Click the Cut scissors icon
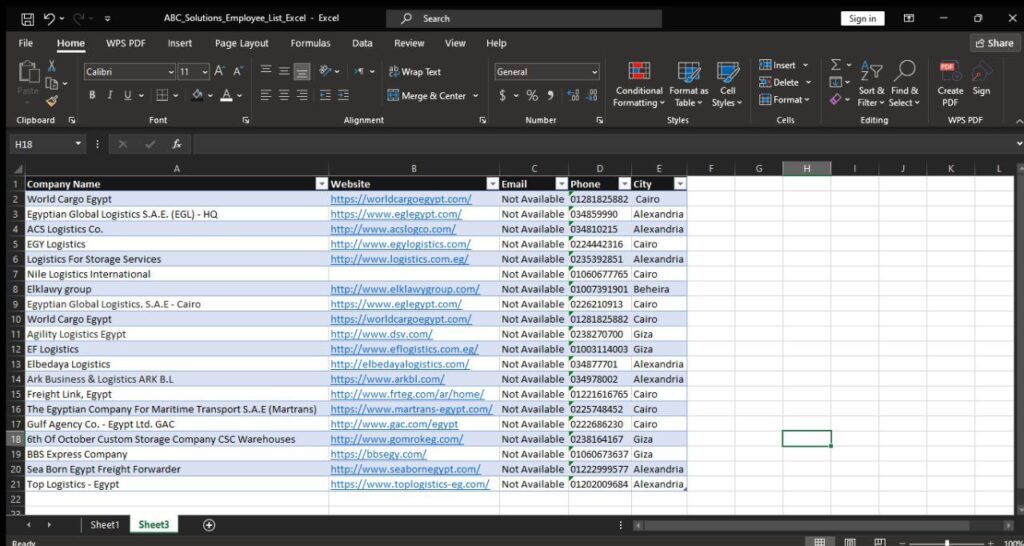This screenshot has height=546, width=1024. pos(51,67)
